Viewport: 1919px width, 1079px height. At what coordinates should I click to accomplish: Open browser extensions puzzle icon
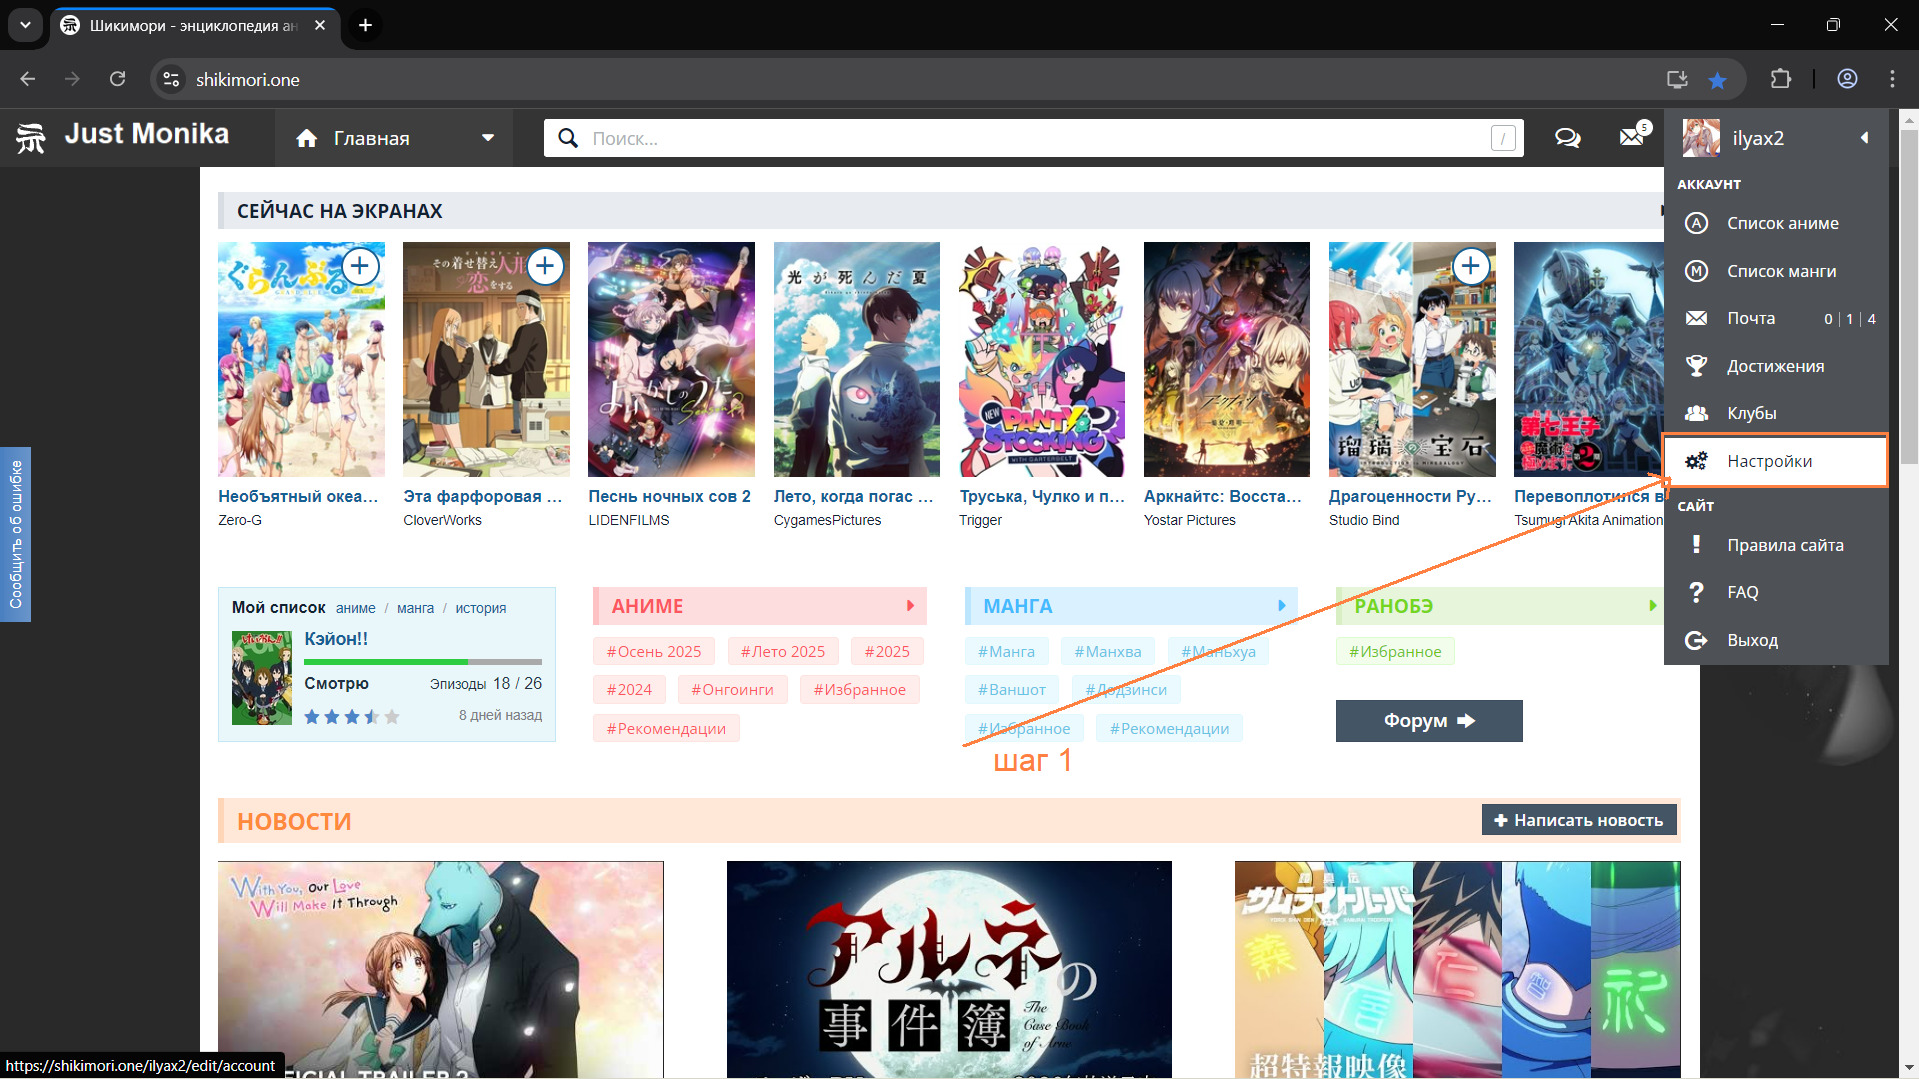tap(1780, 79)
